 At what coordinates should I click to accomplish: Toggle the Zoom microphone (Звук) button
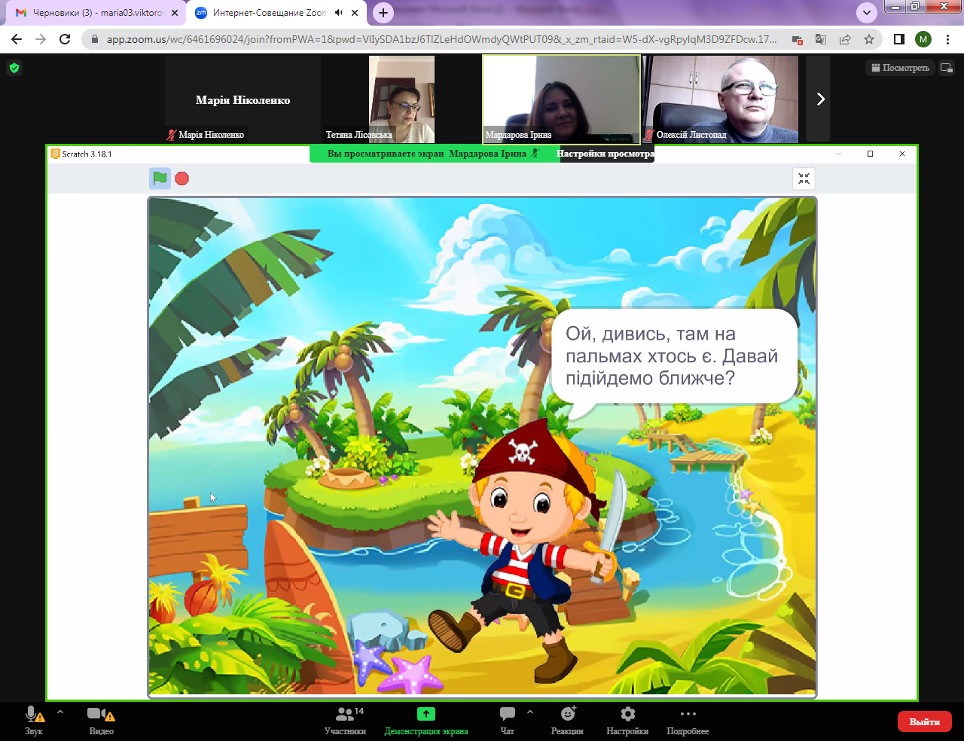[34, 721]
